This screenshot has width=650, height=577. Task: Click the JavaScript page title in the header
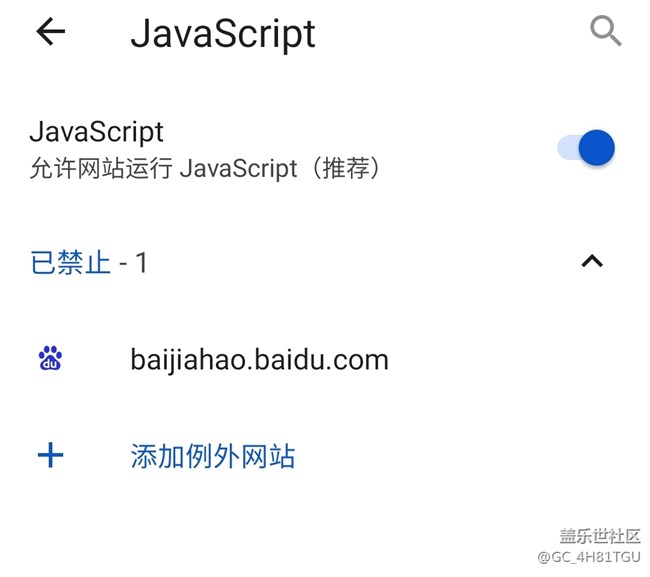point(223,33)
